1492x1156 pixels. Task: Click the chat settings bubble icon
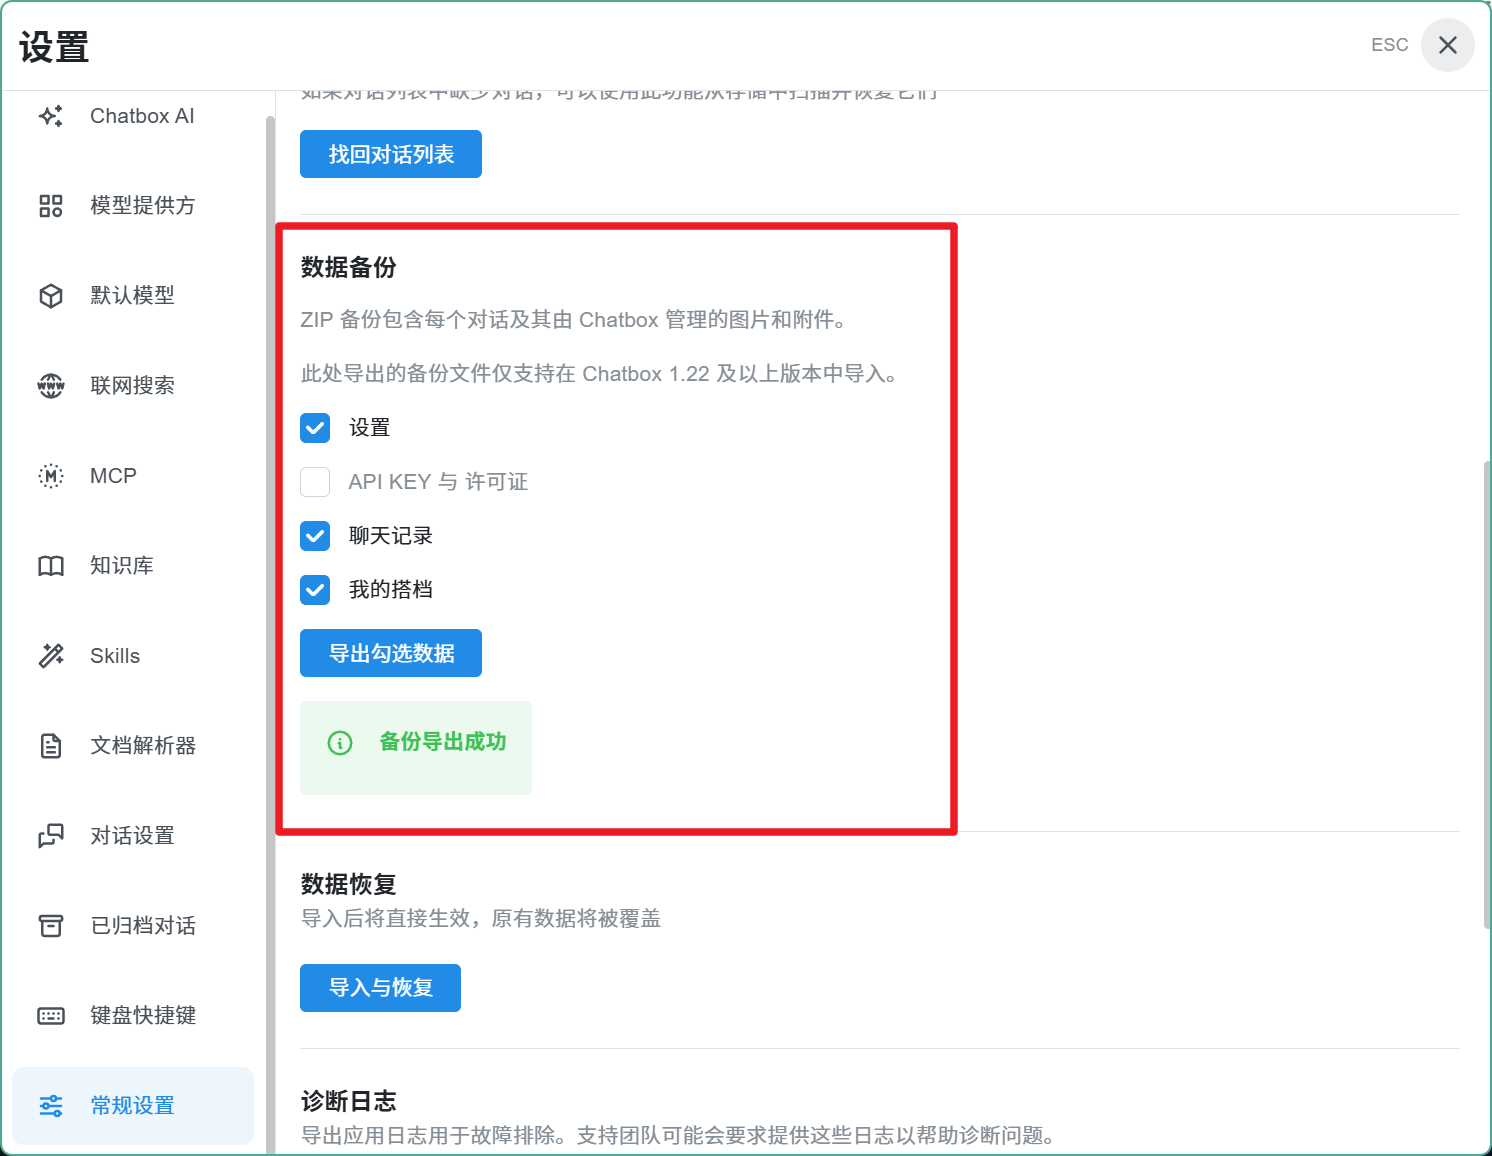coord(51,836)
